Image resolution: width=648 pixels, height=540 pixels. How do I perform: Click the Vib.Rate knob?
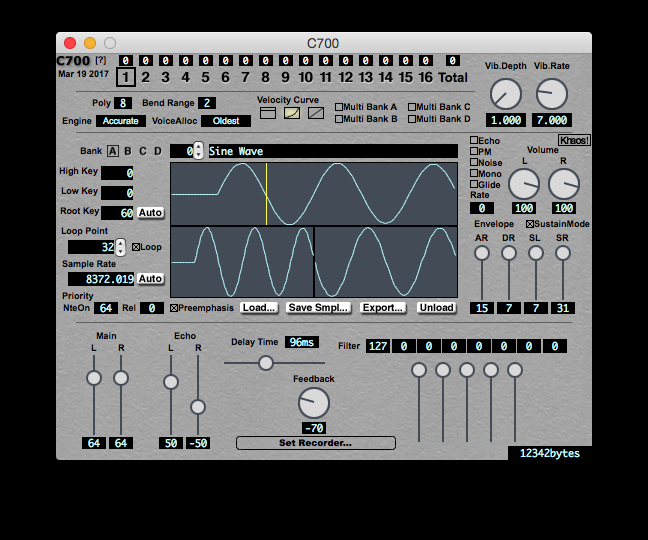coord(551,94)
